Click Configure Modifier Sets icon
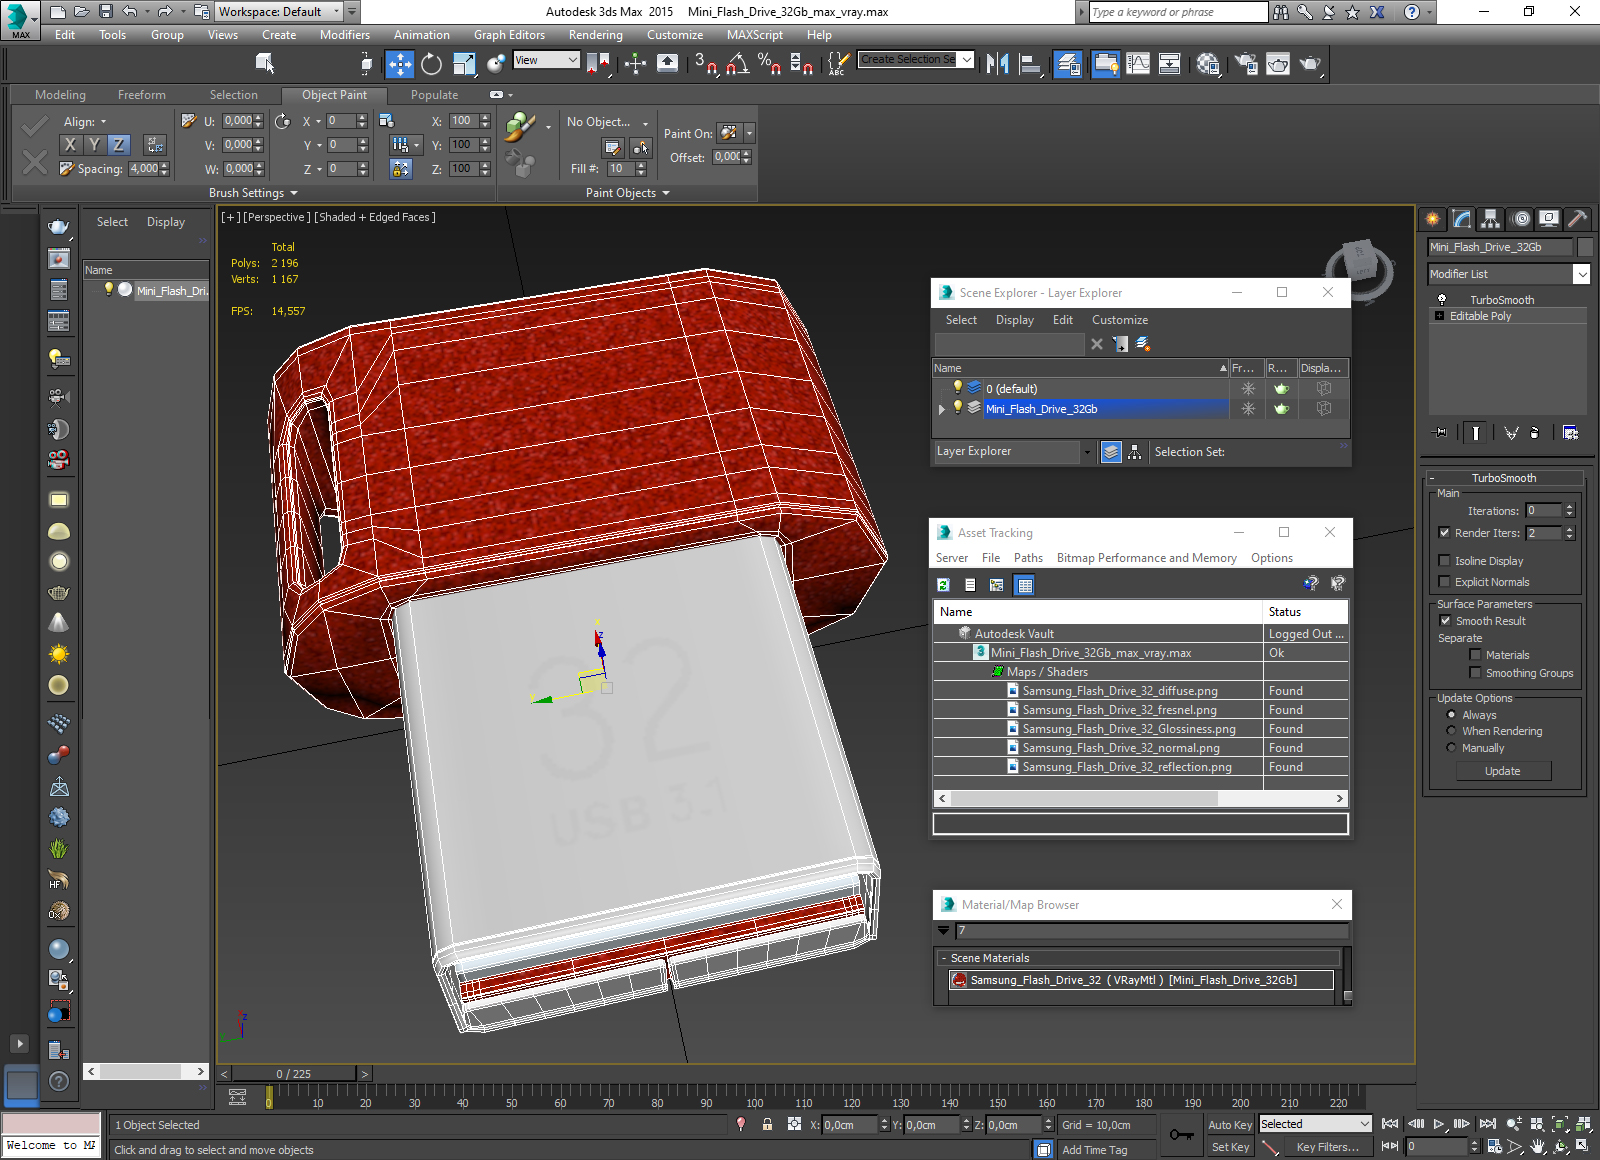Screen dimensions: 1600x1160 [x=1570, y=433]
